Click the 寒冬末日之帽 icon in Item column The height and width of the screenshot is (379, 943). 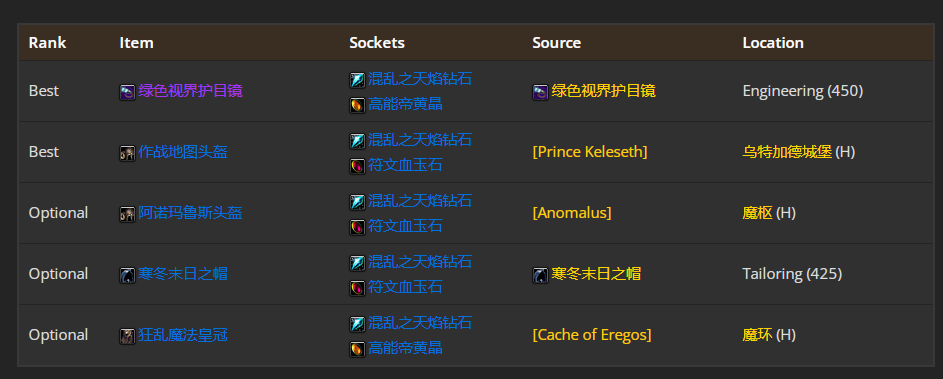point(127,275)
